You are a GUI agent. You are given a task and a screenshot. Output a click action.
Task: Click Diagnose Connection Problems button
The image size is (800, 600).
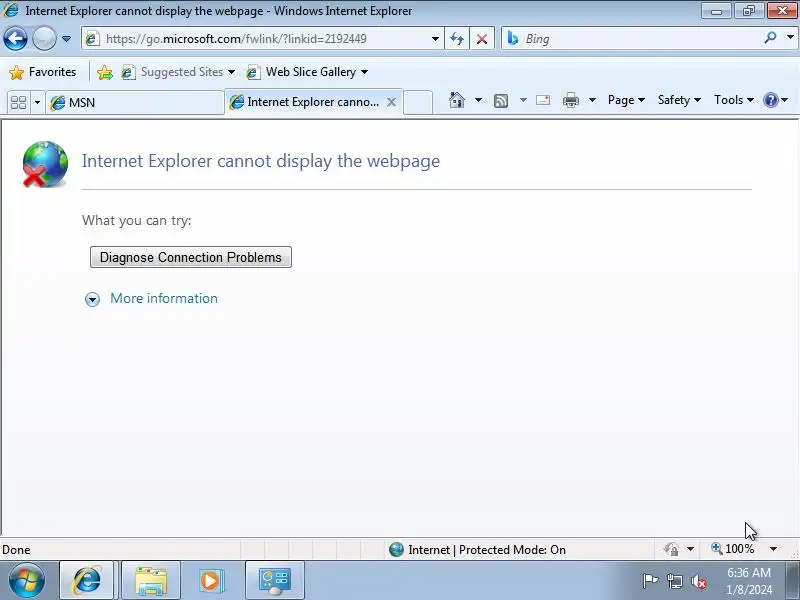[191, 257]
